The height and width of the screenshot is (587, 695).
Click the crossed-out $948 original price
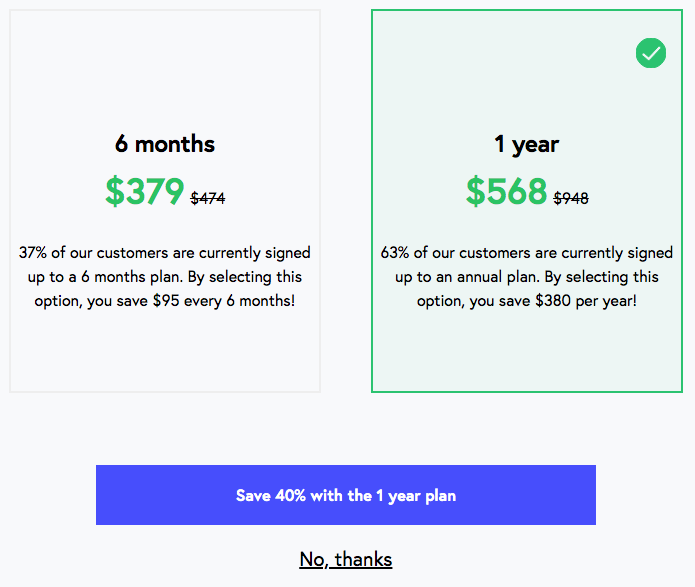[x=571, y=198]
